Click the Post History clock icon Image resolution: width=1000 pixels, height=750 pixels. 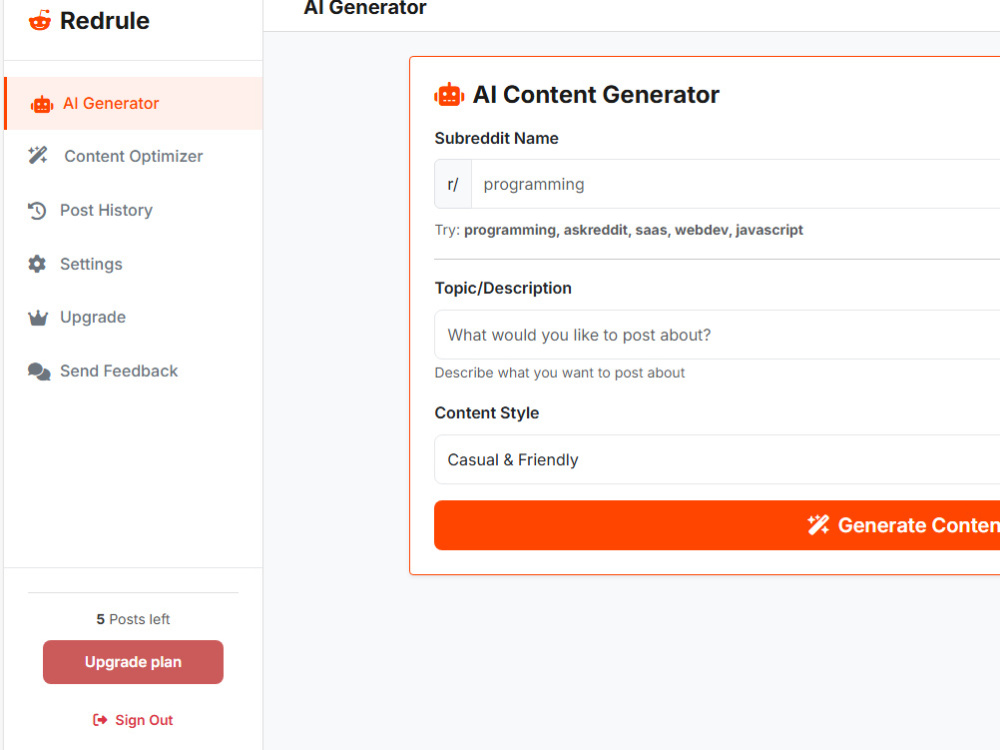tap(37, 210)
